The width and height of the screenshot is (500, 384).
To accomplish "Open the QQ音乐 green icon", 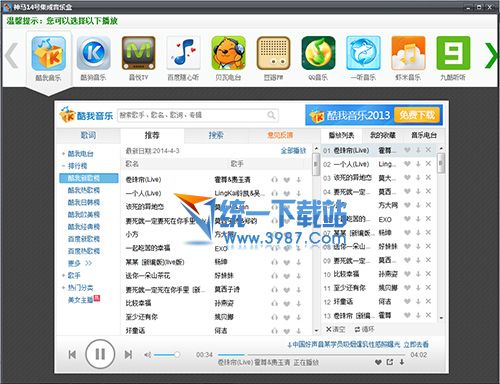I will pyautogui.click(x=318, y=53).
